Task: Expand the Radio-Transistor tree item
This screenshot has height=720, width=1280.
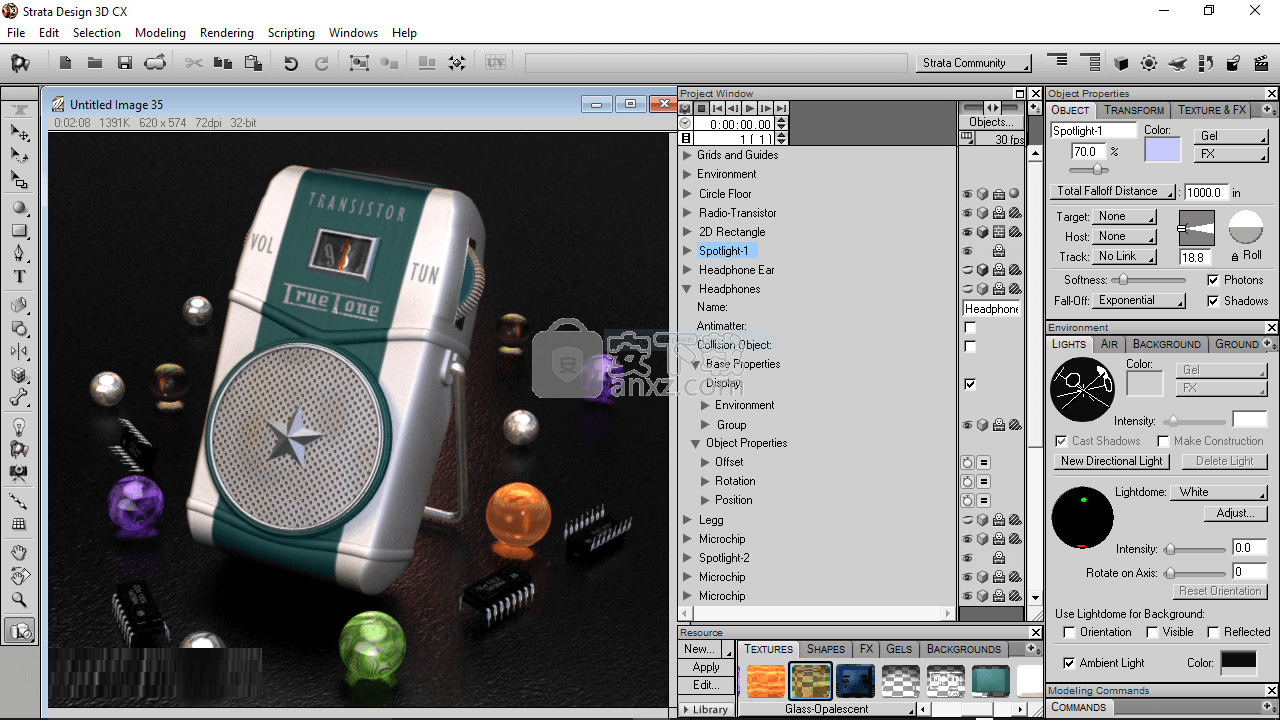Action: pos(687,213)
